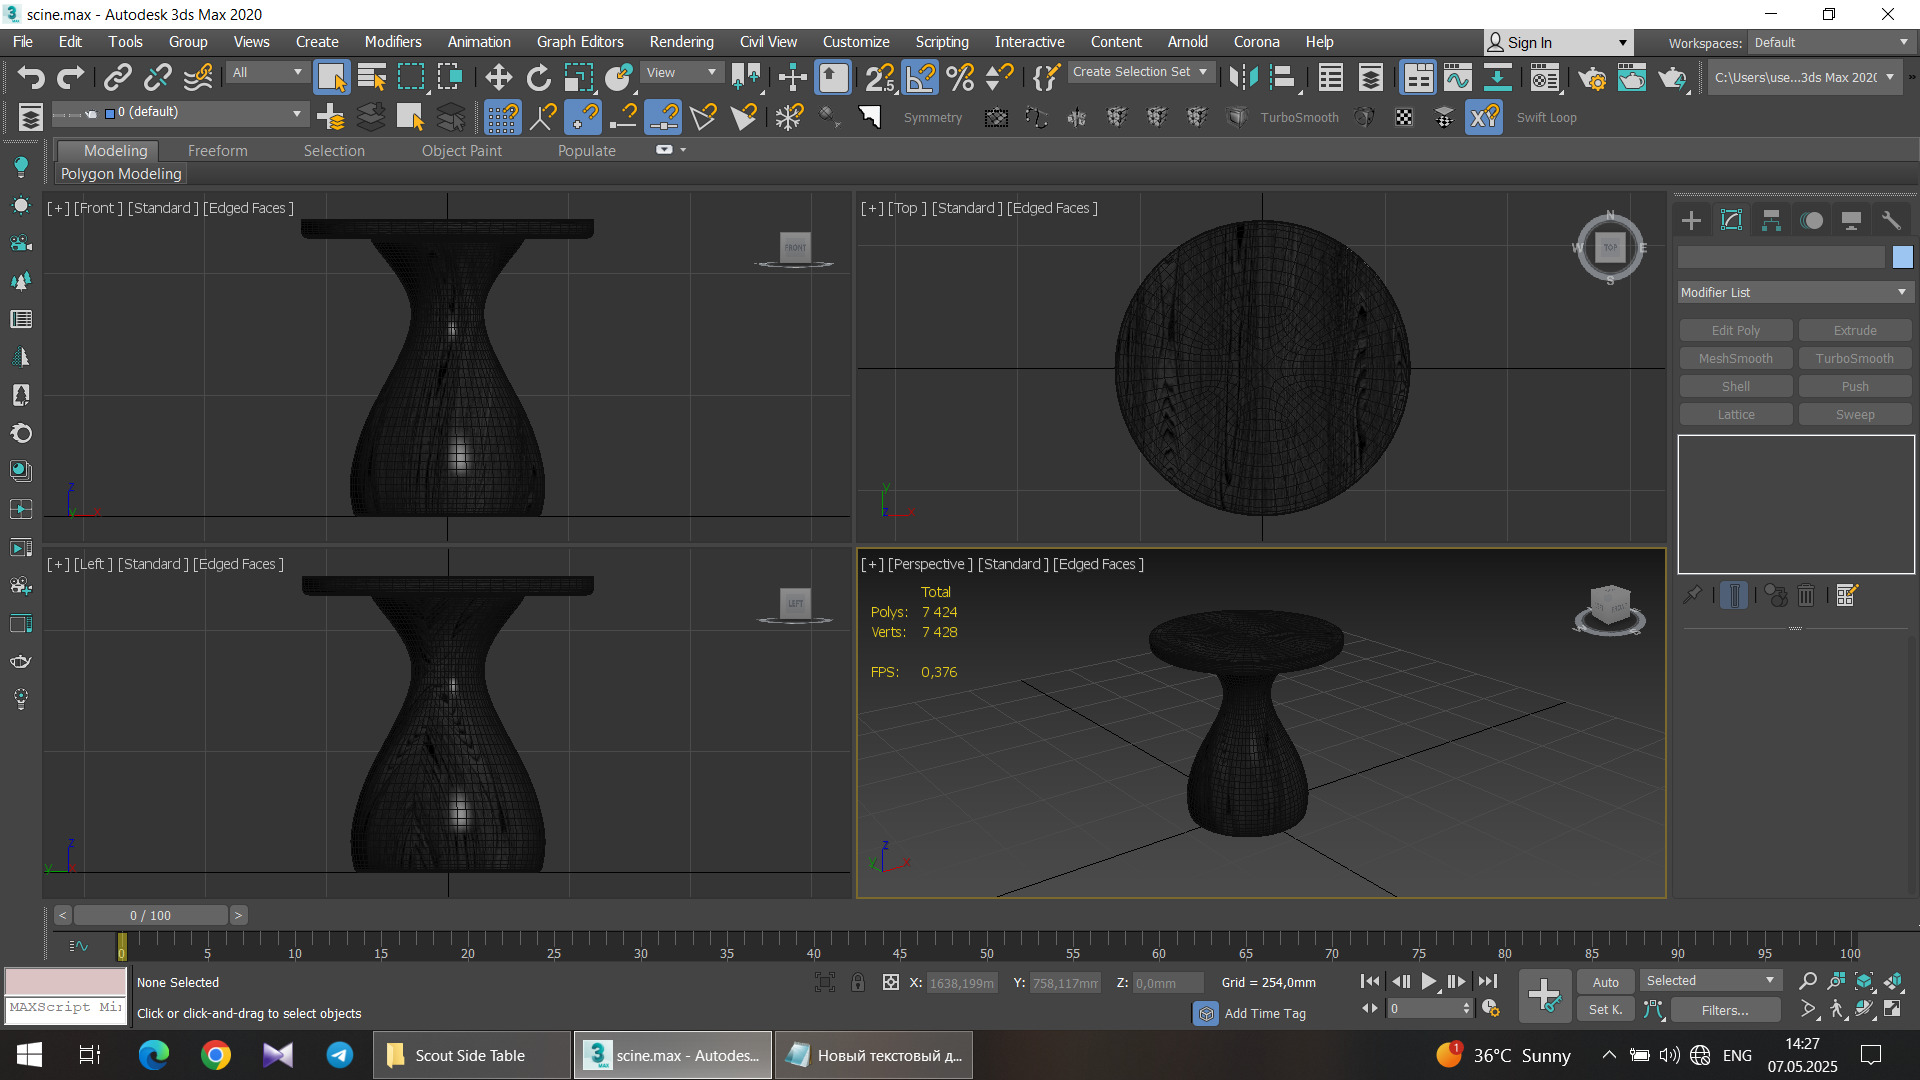This screenshot has height=1080, width=1920.
Task: Toggle Angle Snap button
Action: (x=920, y=77)
